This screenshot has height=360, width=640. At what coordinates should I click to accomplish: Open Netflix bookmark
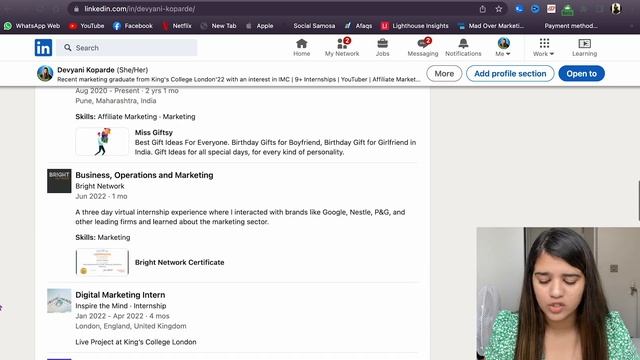pyautogui.click(x=176, y=26)
